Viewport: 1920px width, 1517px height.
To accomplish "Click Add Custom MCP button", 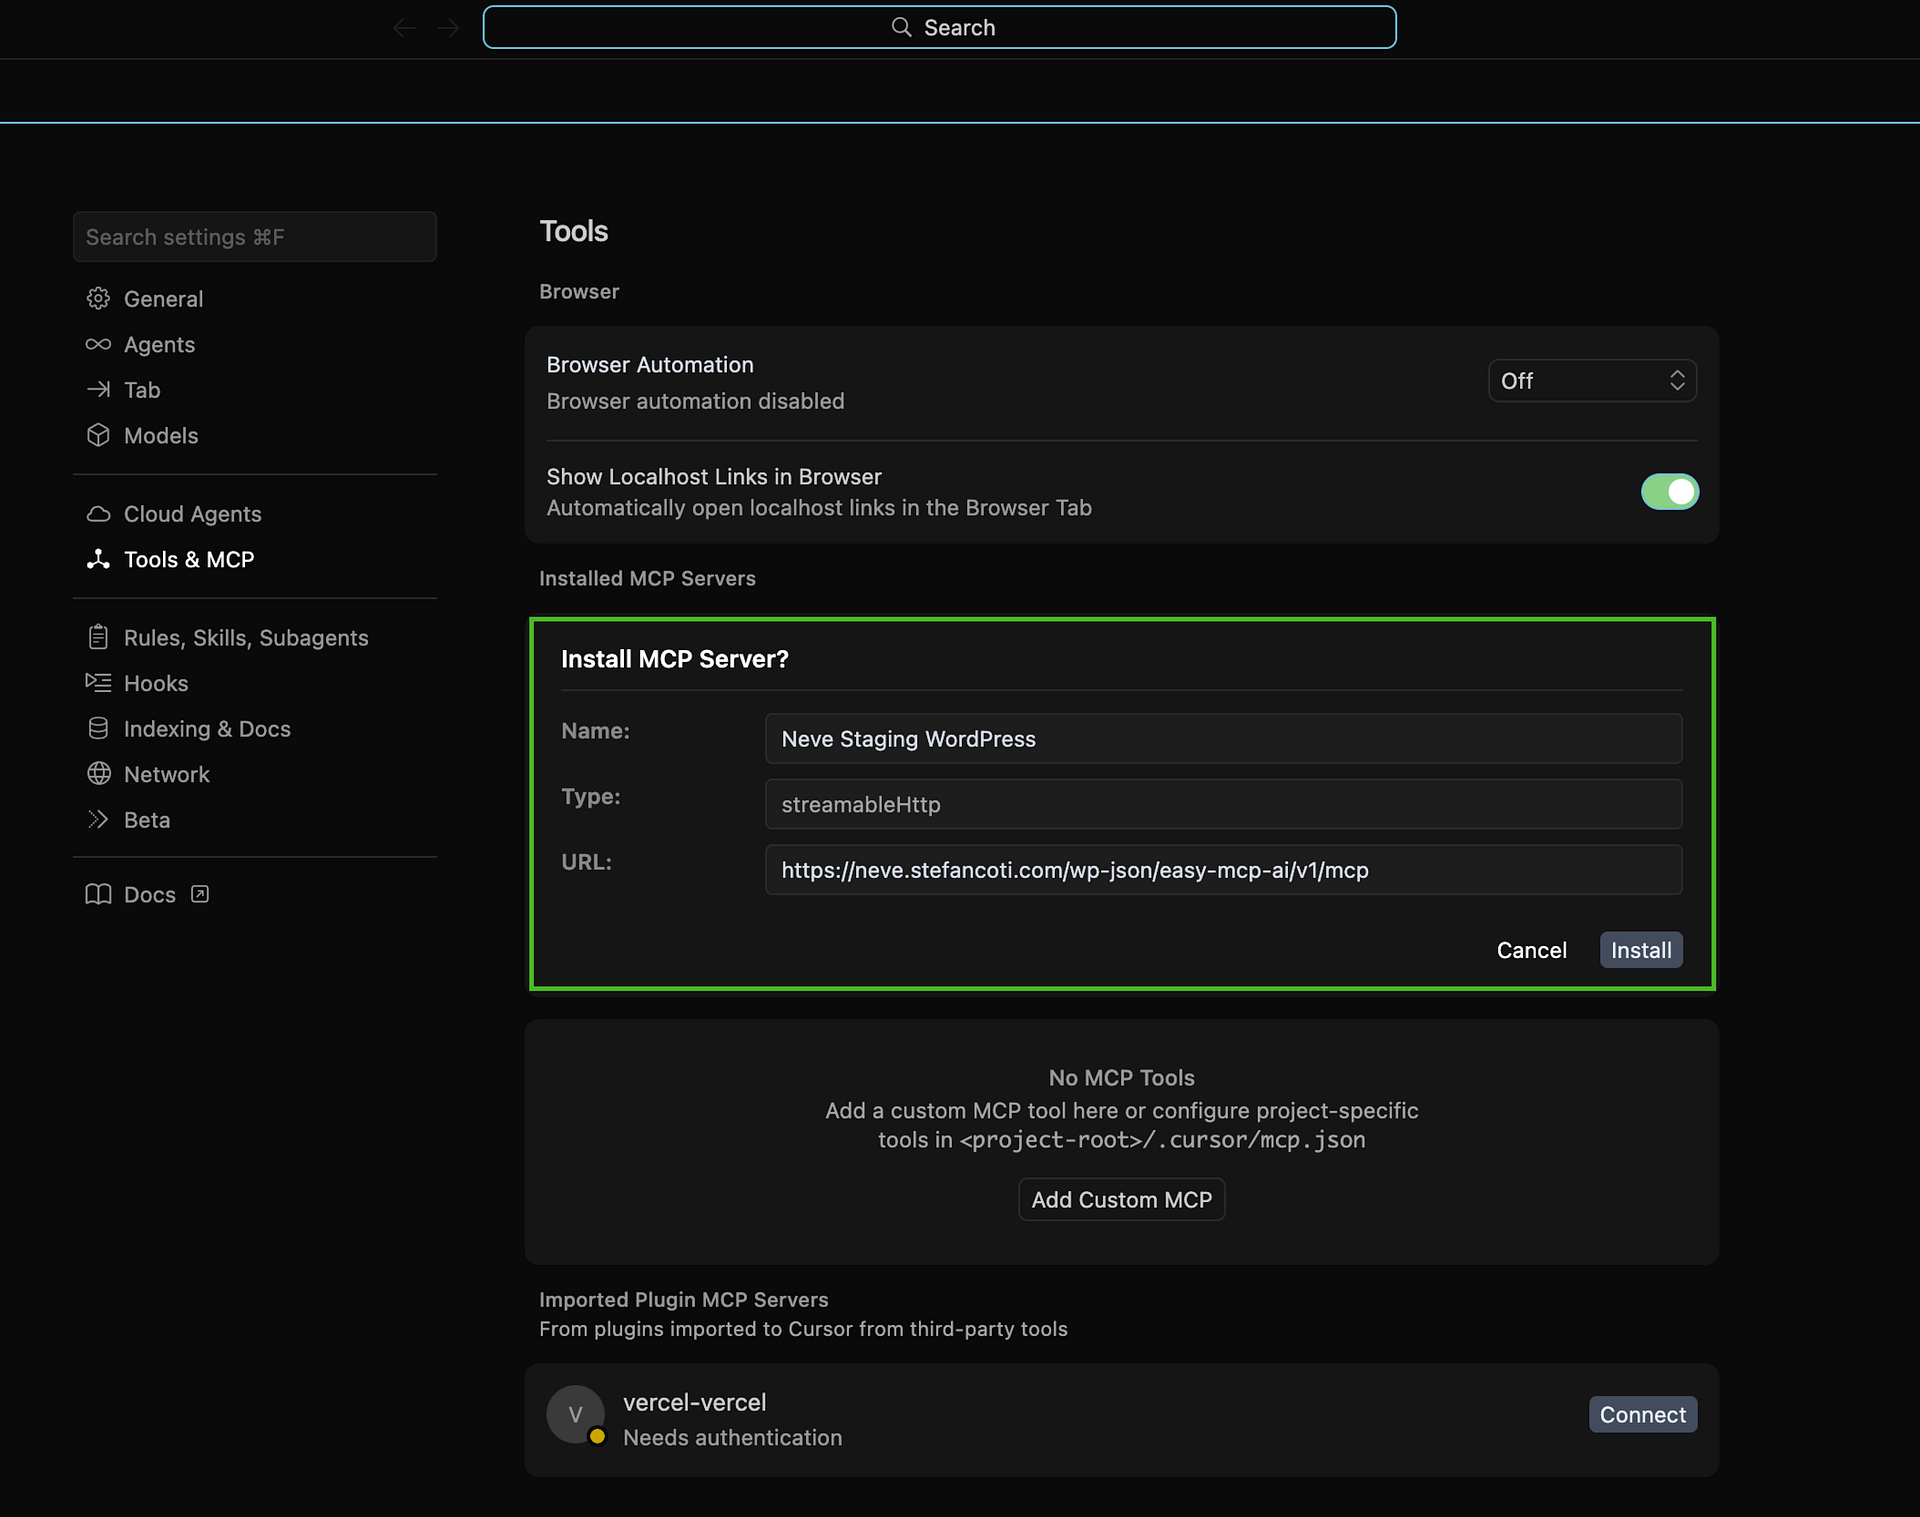I will [1121, 1199].
